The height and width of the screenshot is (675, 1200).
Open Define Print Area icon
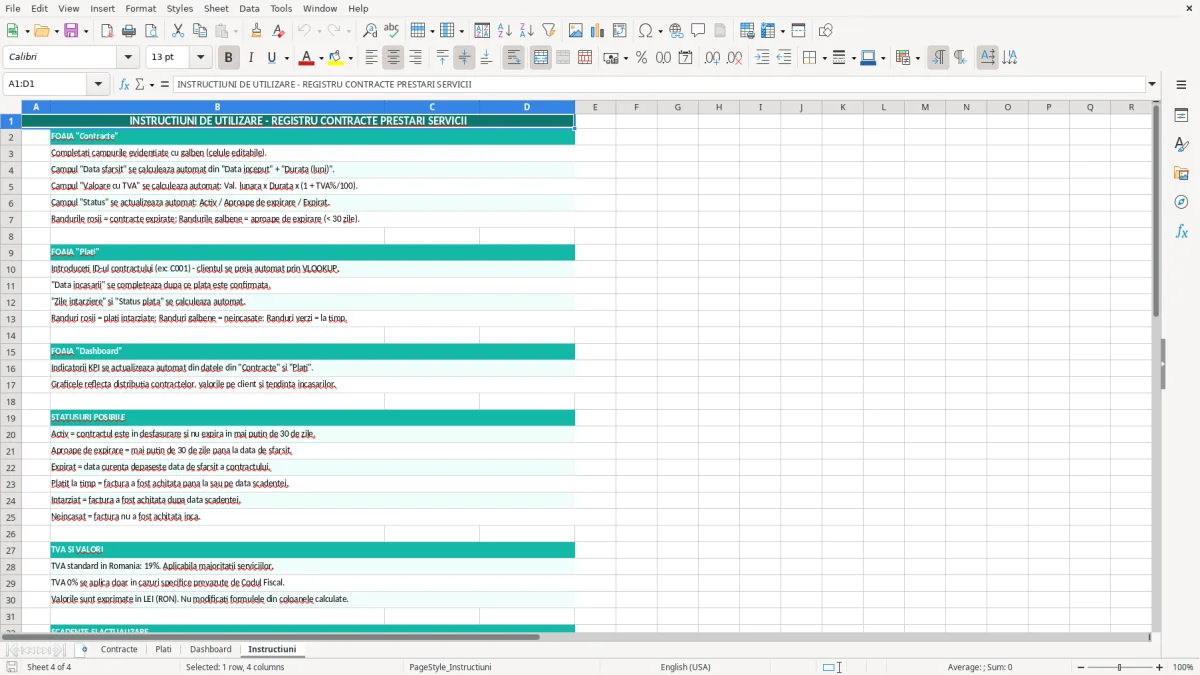[x=747, y=31]
